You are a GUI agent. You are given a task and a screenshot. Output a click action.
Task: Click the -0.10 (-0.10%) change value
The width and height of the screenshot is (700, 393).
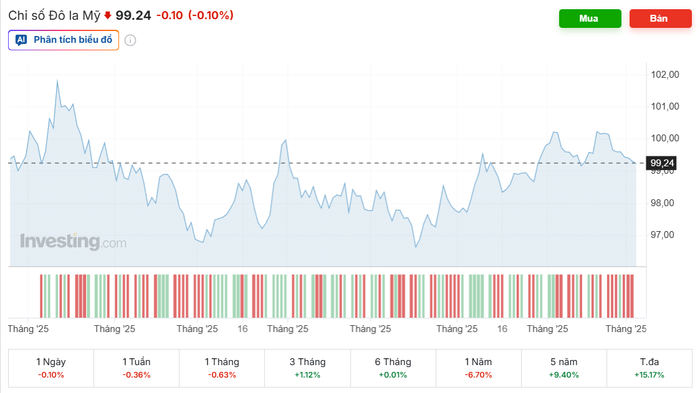195,16
